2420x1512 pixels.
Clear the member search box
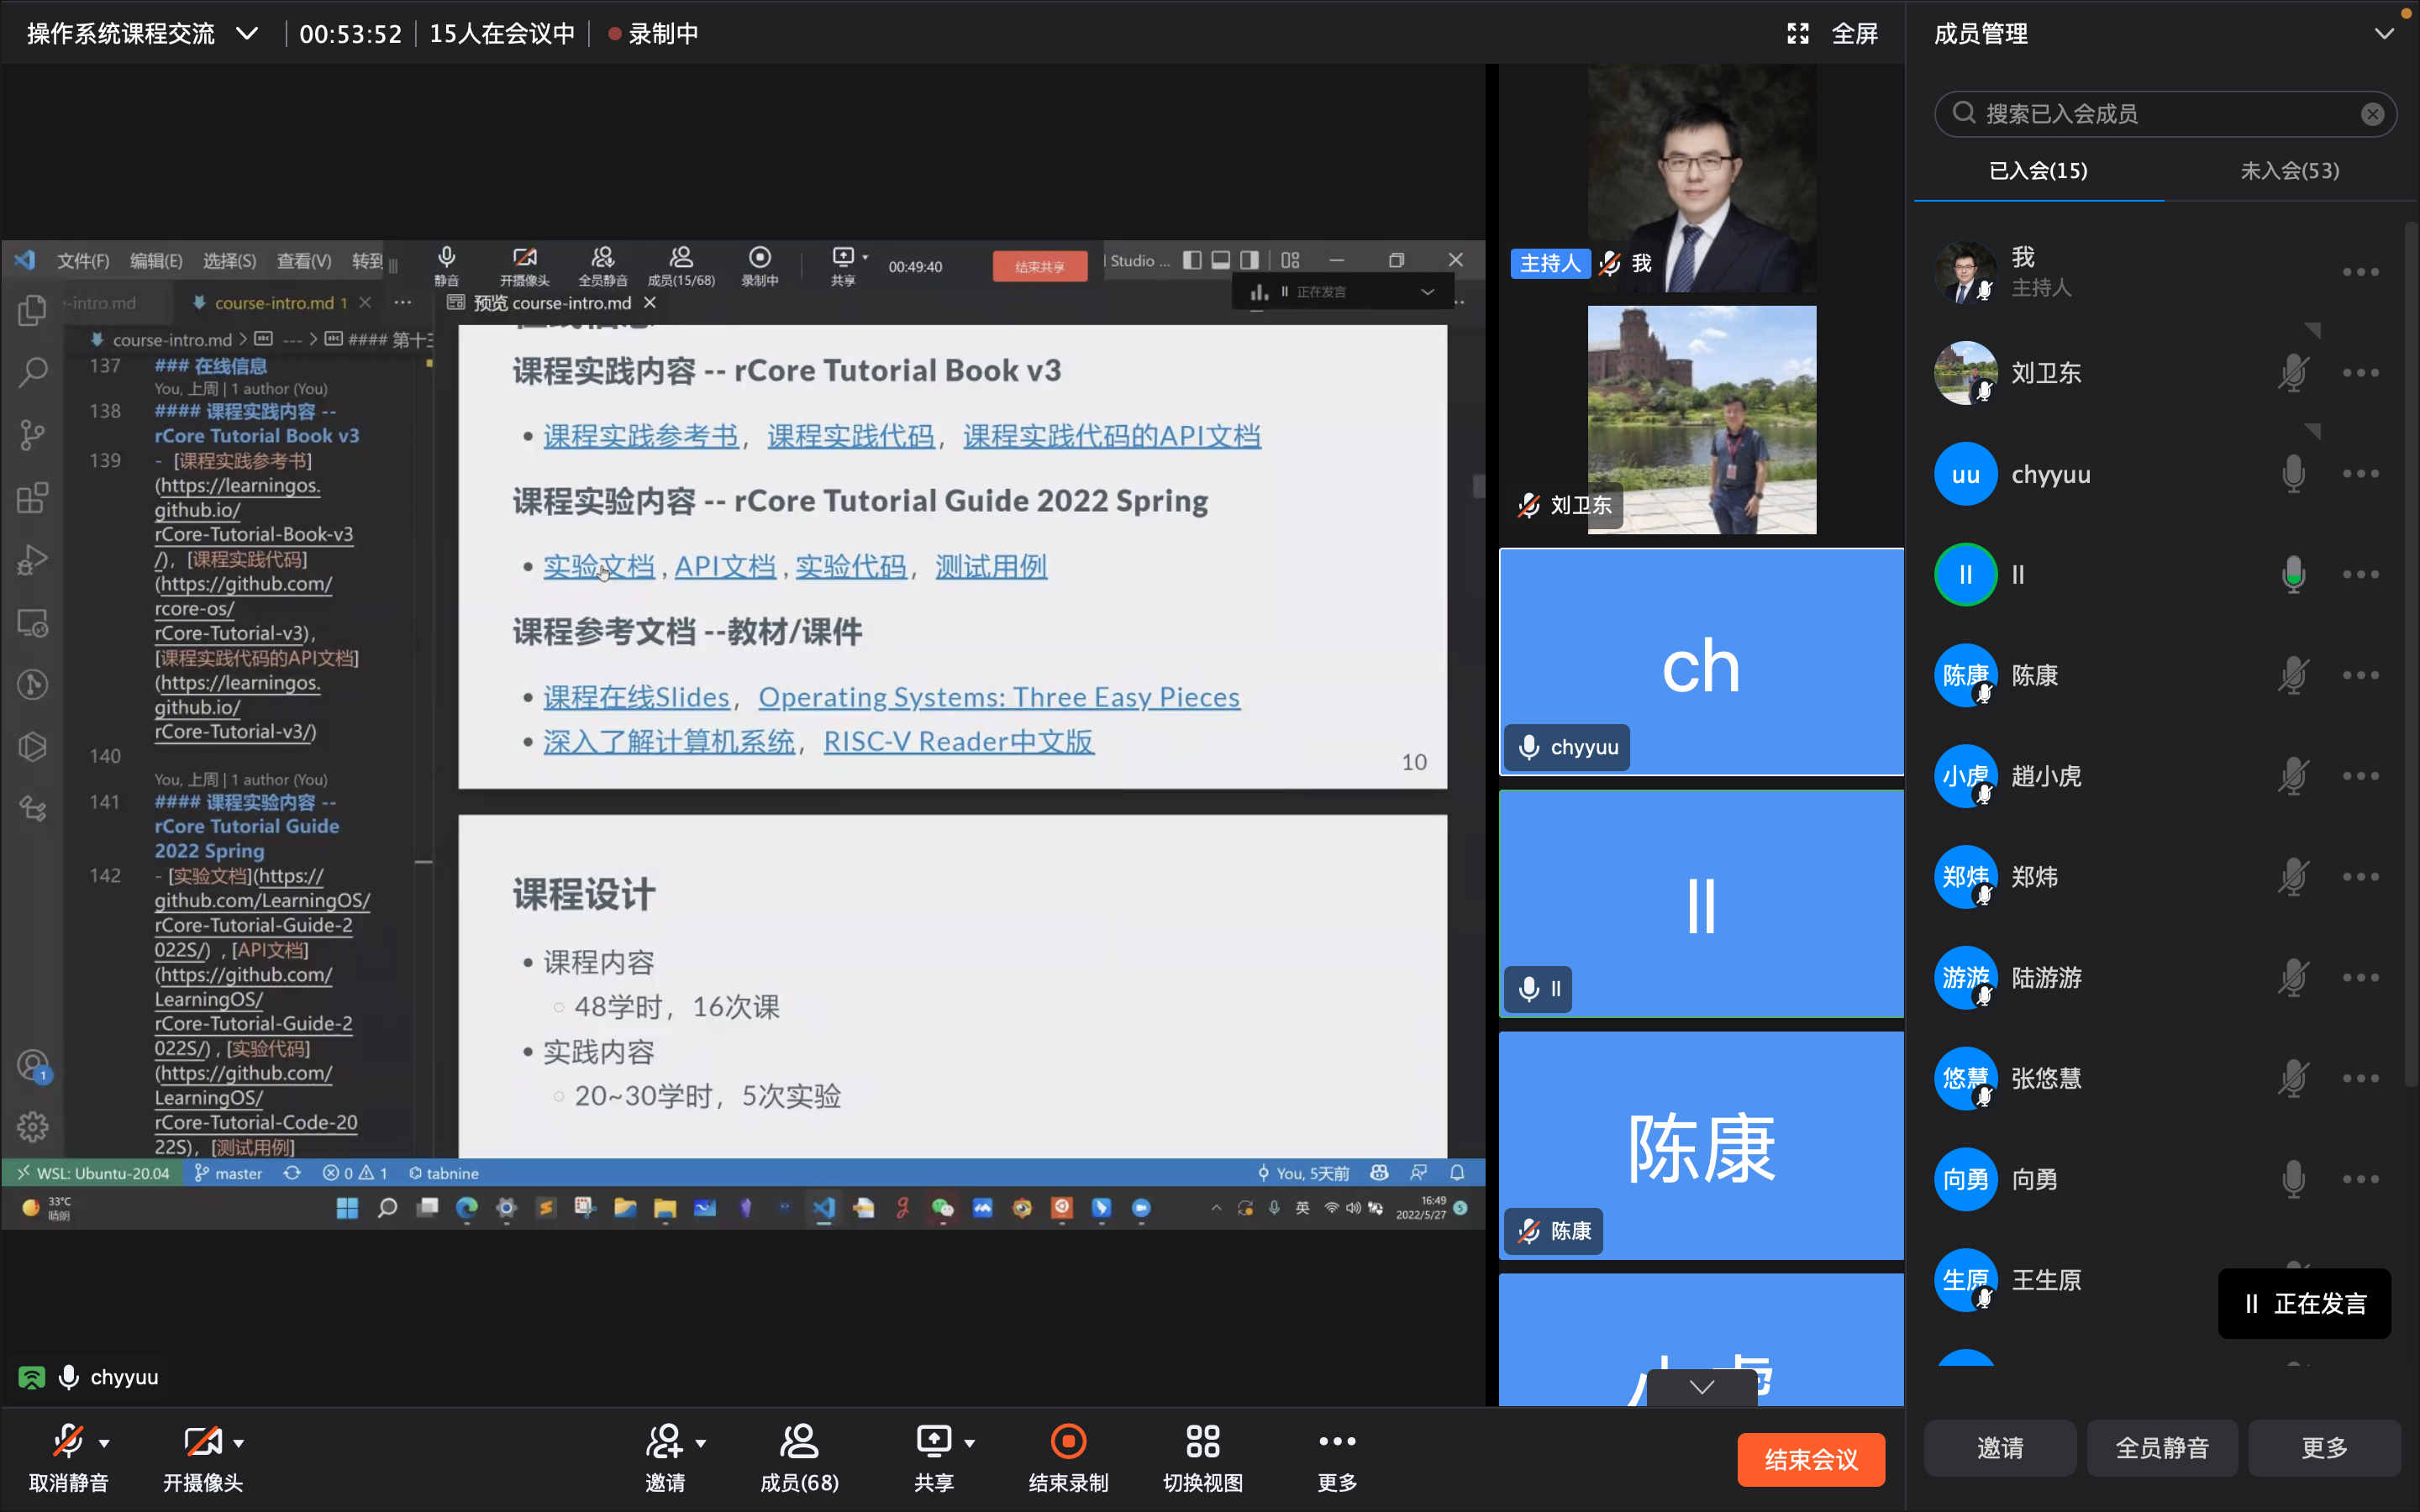[x=2372, y=114]
